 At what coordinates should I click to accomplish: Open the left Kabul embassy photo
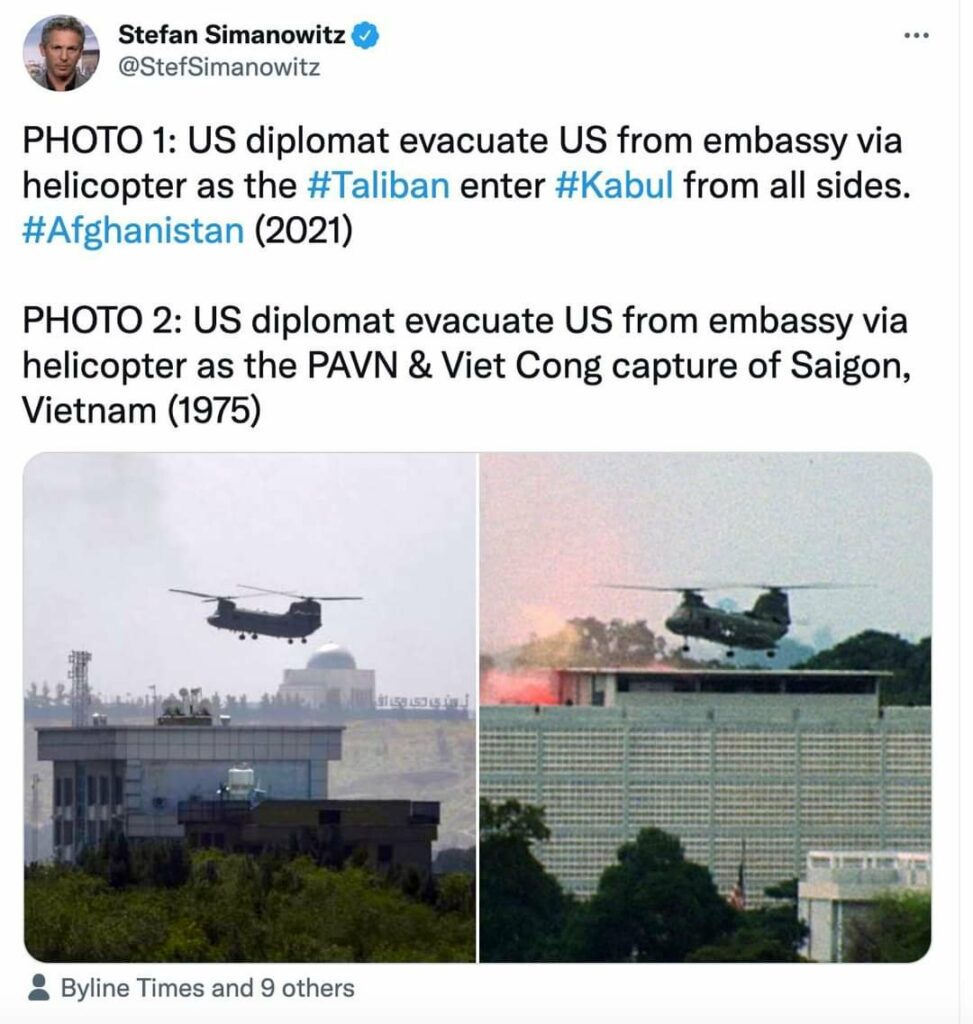click(250, 707)
